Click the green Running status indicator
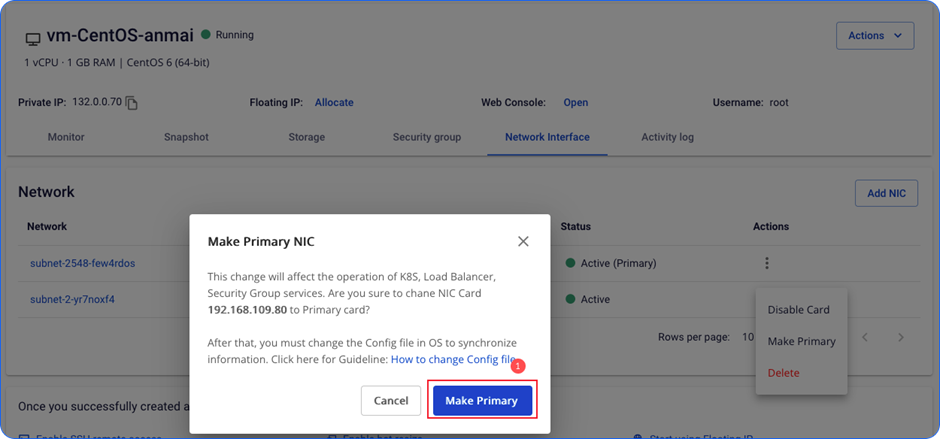The width and height of the screenshot is (940, 439). coord(206,35)
